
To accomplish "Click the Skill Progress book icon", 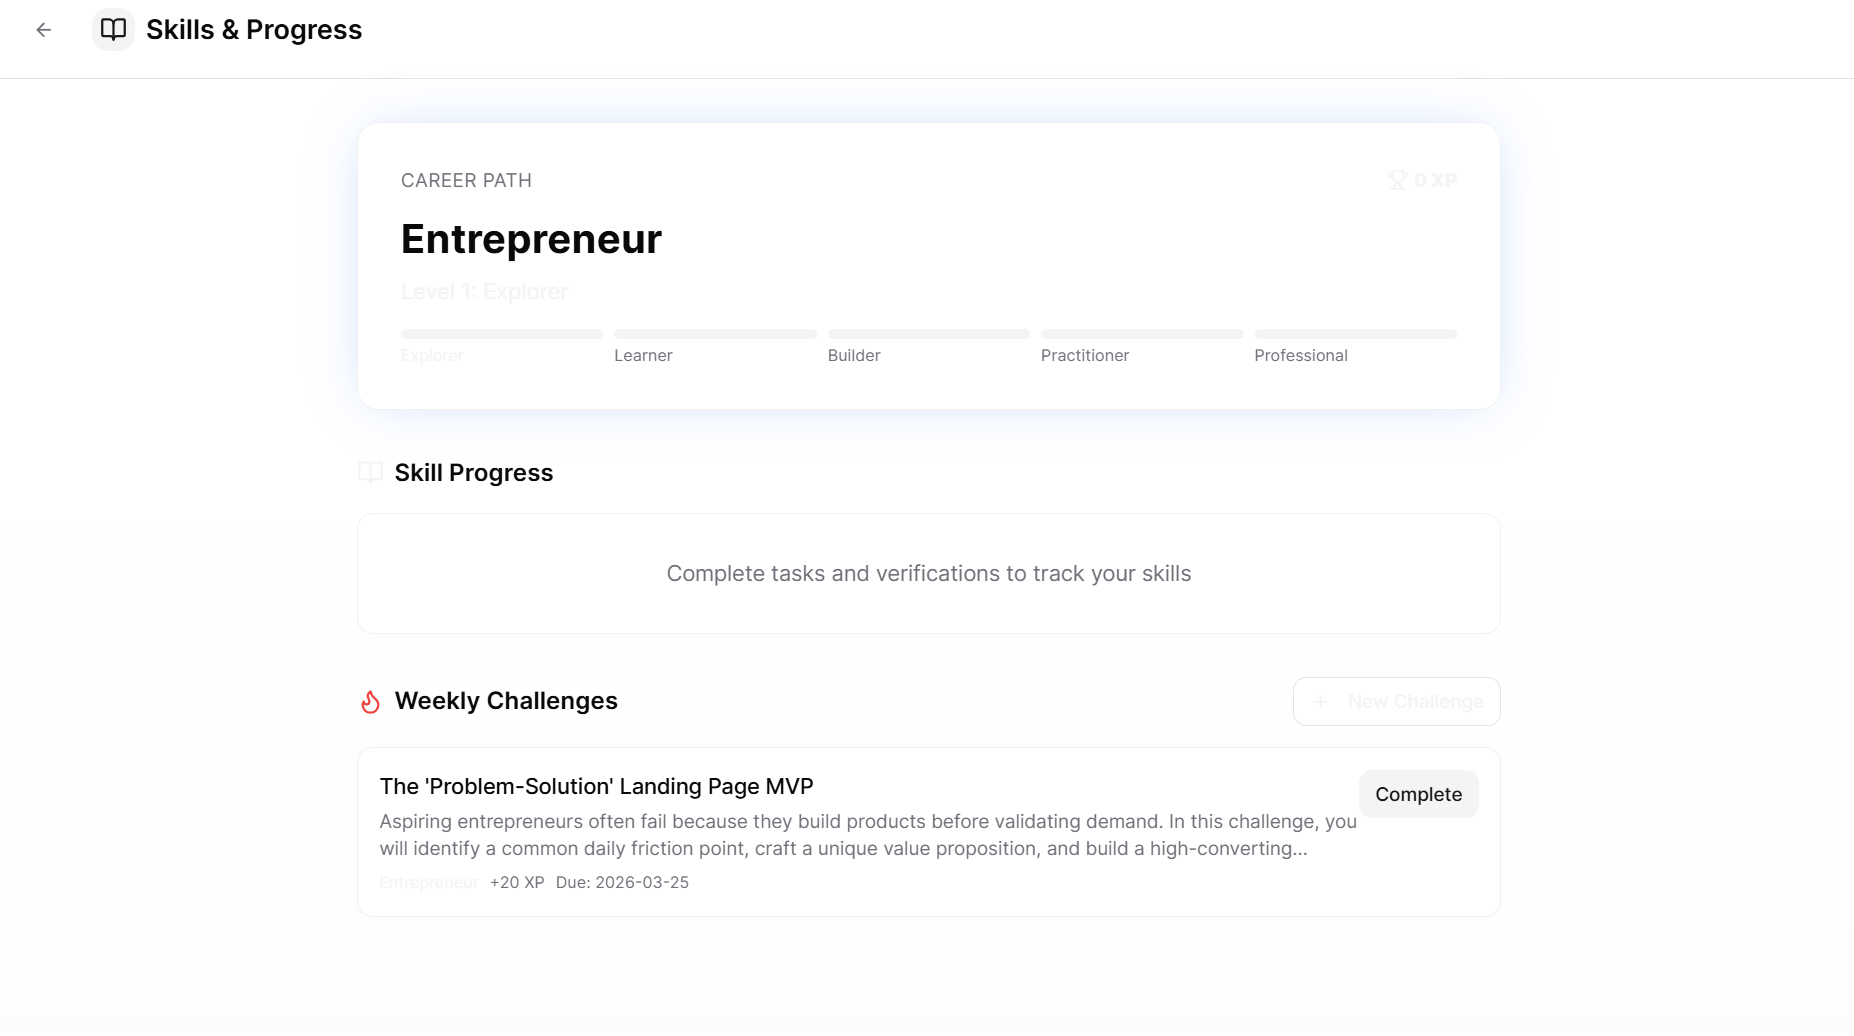I will (x=371, y=473).
